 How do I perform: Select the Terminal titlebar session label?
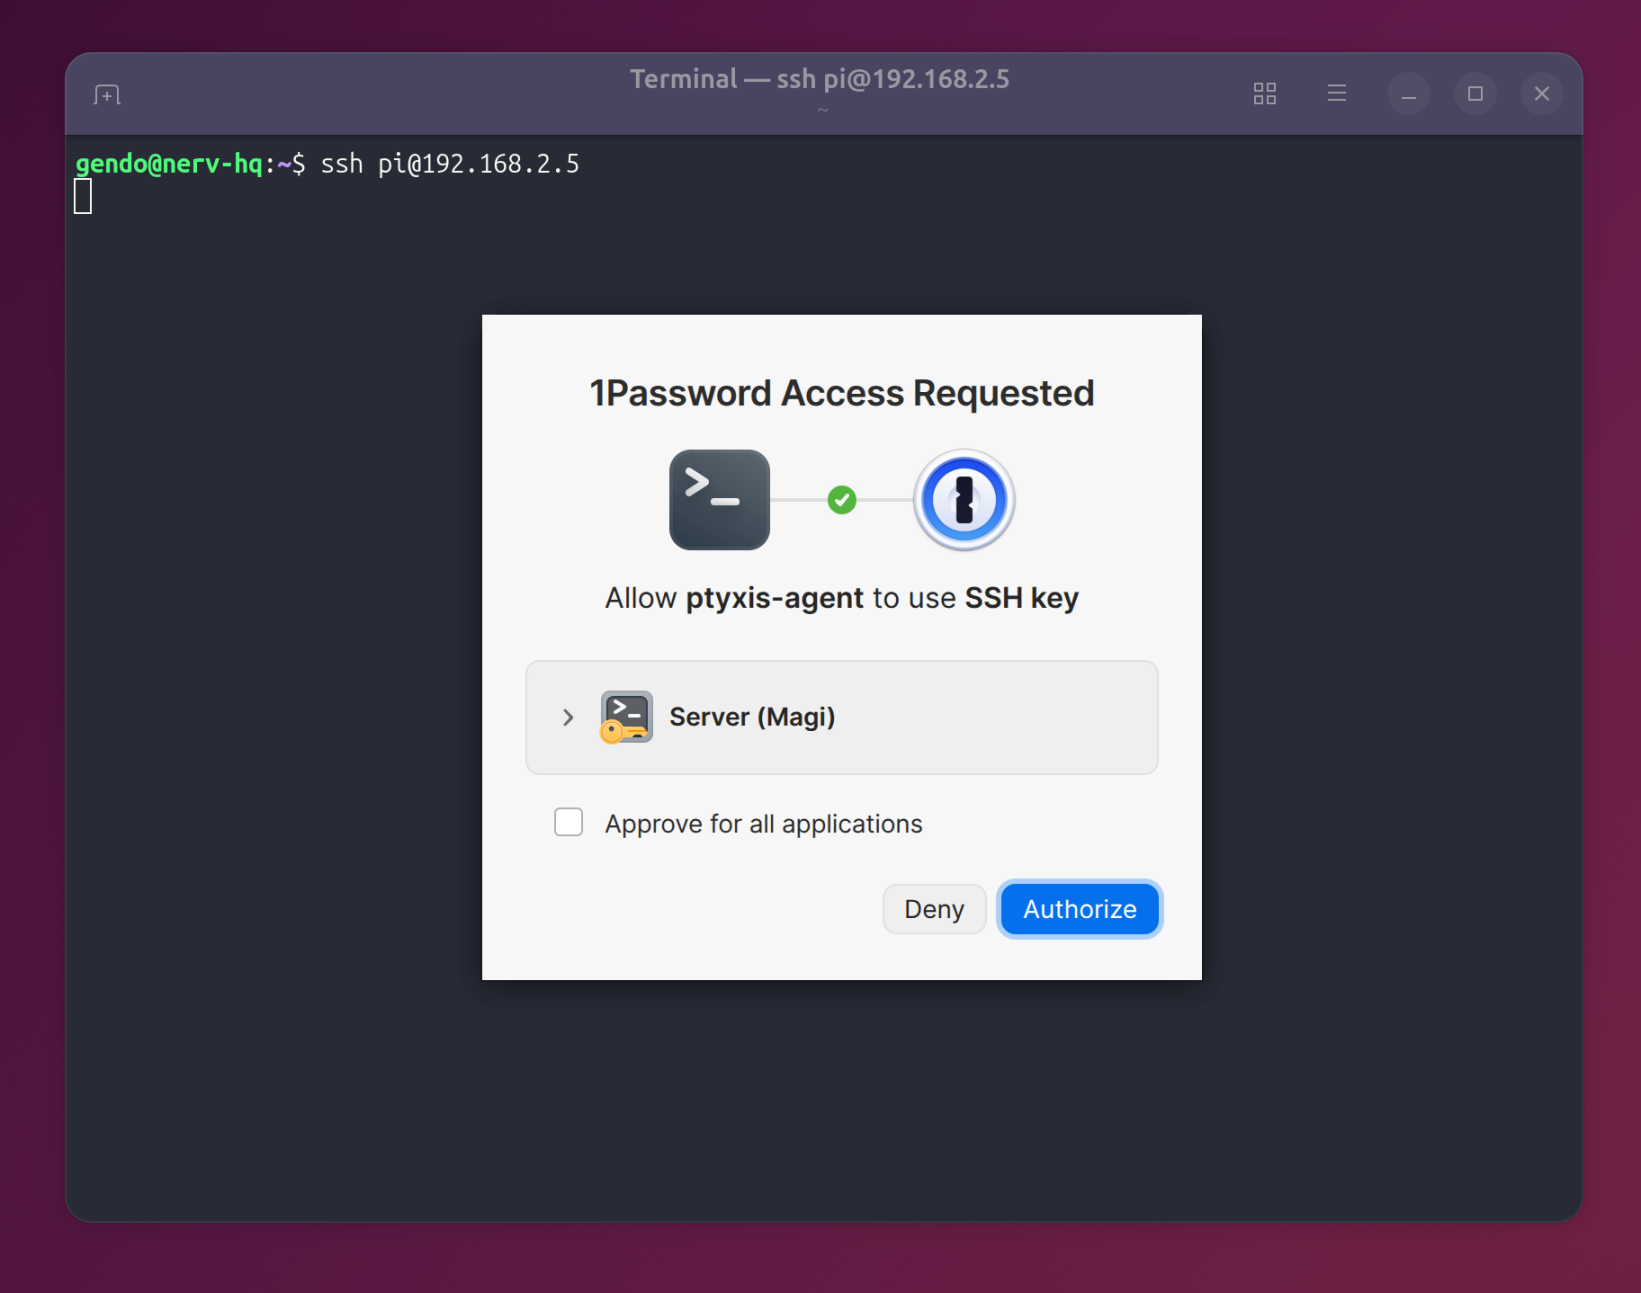[819, 78]
